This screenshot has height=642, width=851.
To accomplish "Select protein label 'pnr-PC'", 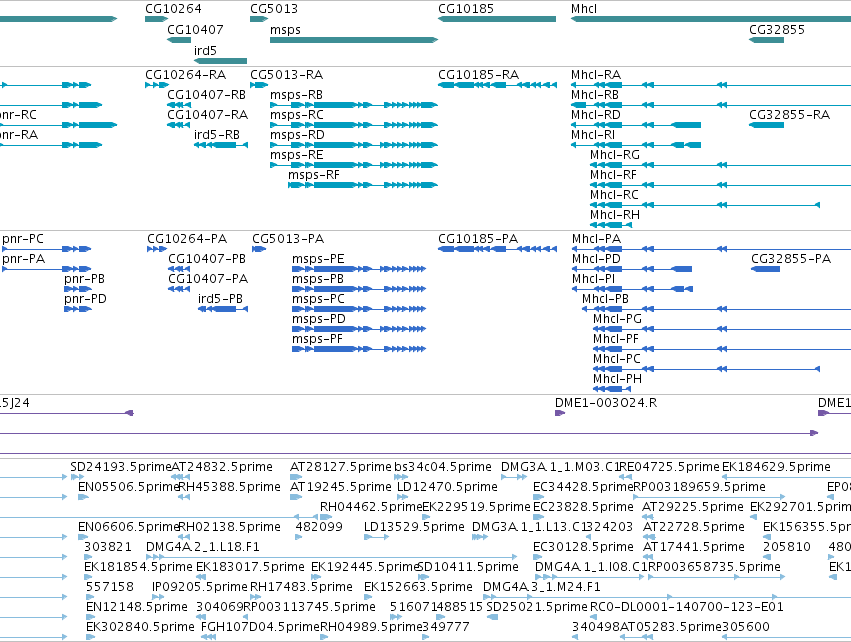I will click(23, 239).
